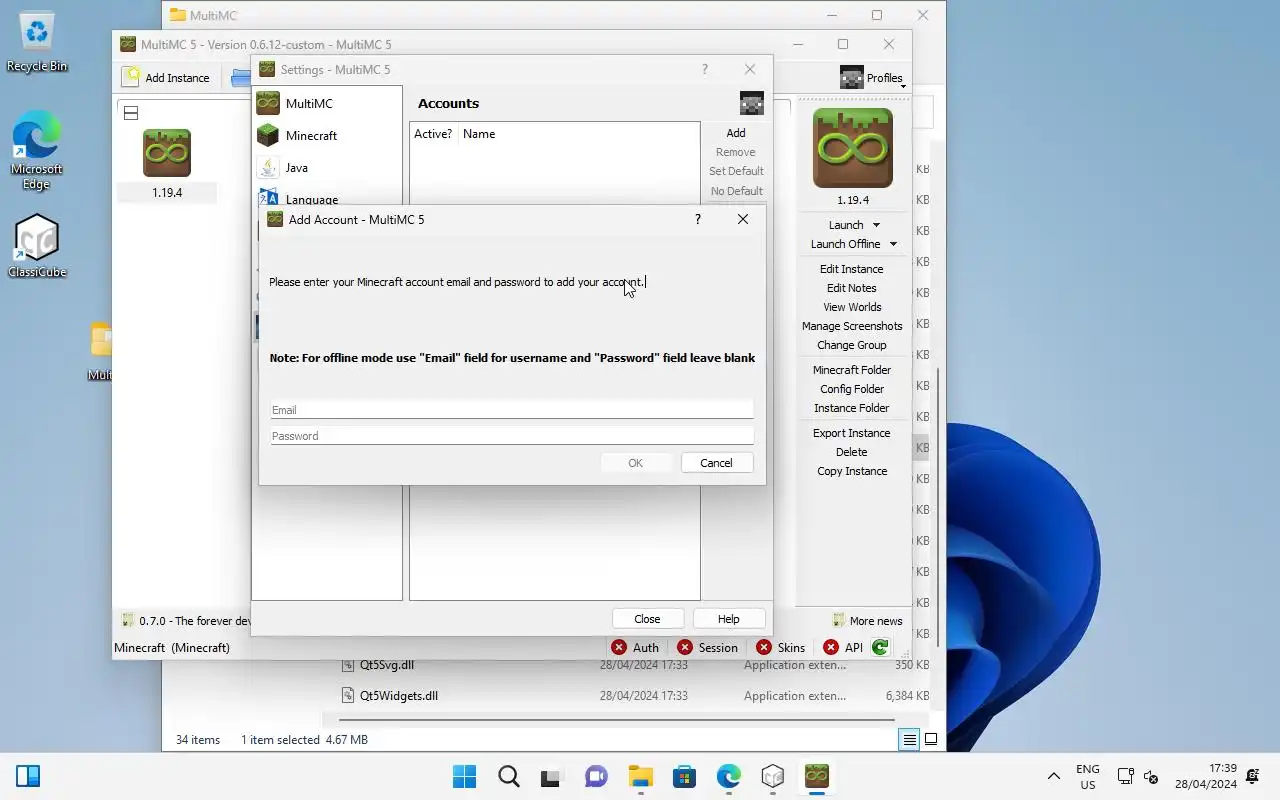Screen dimensions: 1280x800
Task: Select the MultiMC settings page
Action: point(327,103)
